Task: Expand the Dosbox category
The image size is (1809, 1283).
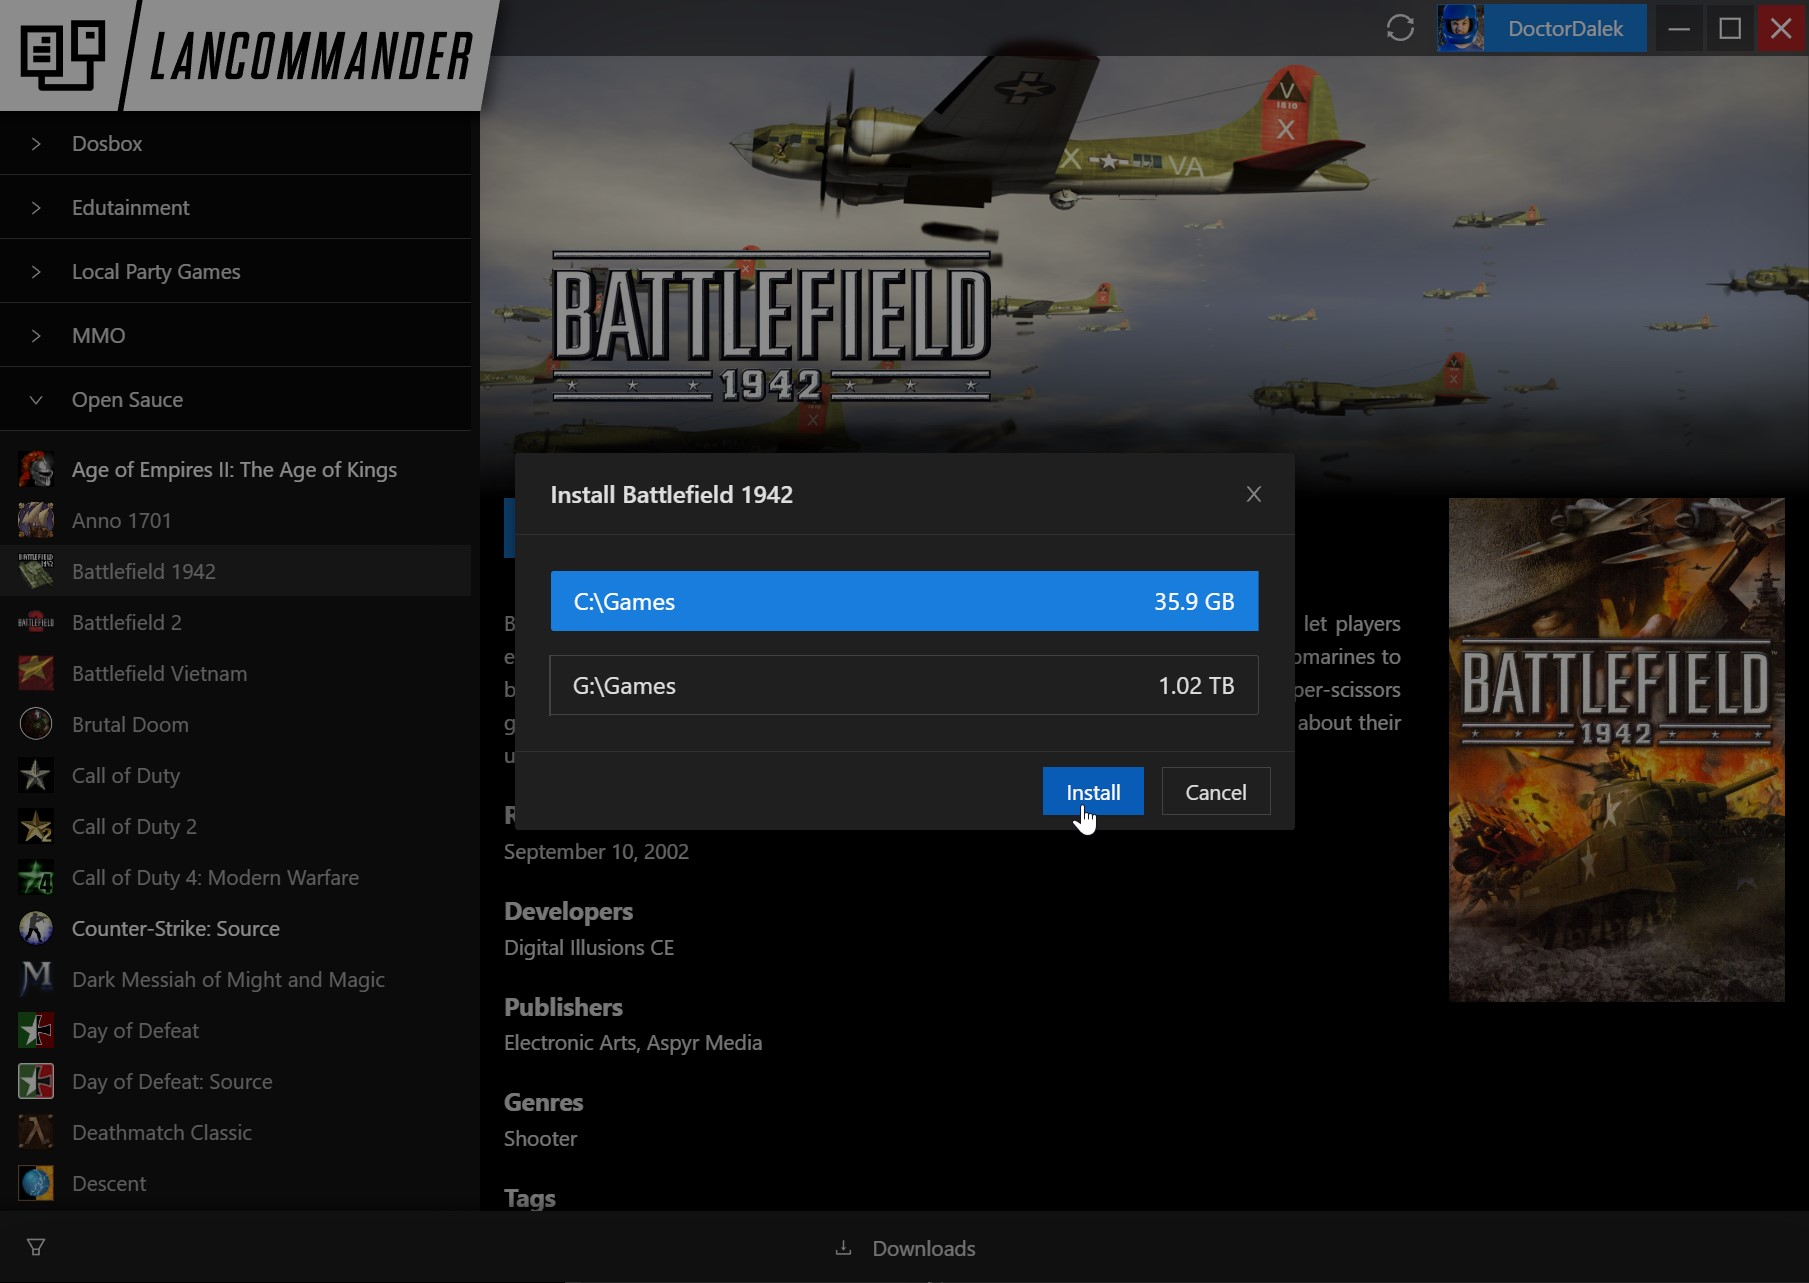Action: [x=107, y=143]
